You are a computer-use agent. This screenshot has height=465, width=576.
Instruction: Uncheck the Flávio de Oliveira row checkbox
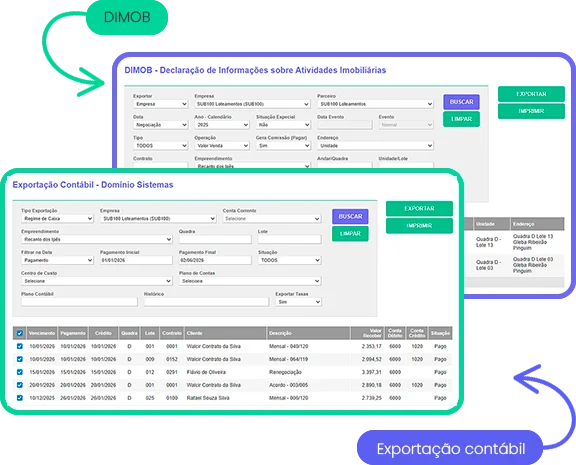click(20, 372)
